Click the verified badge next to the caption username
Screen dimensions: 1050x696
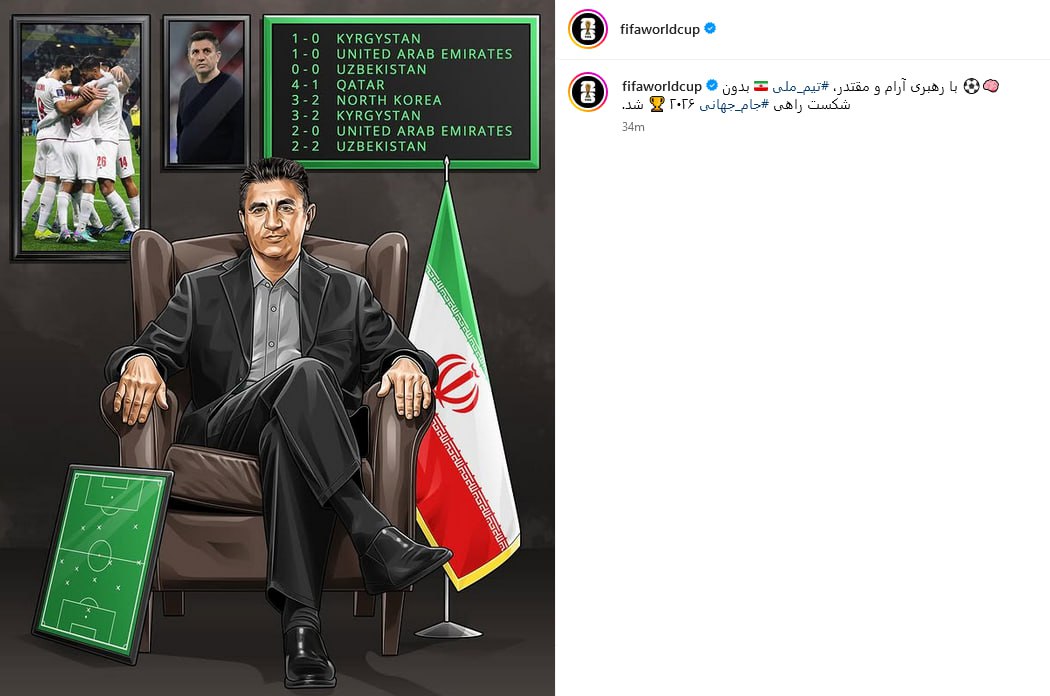(x=712, y=86)
